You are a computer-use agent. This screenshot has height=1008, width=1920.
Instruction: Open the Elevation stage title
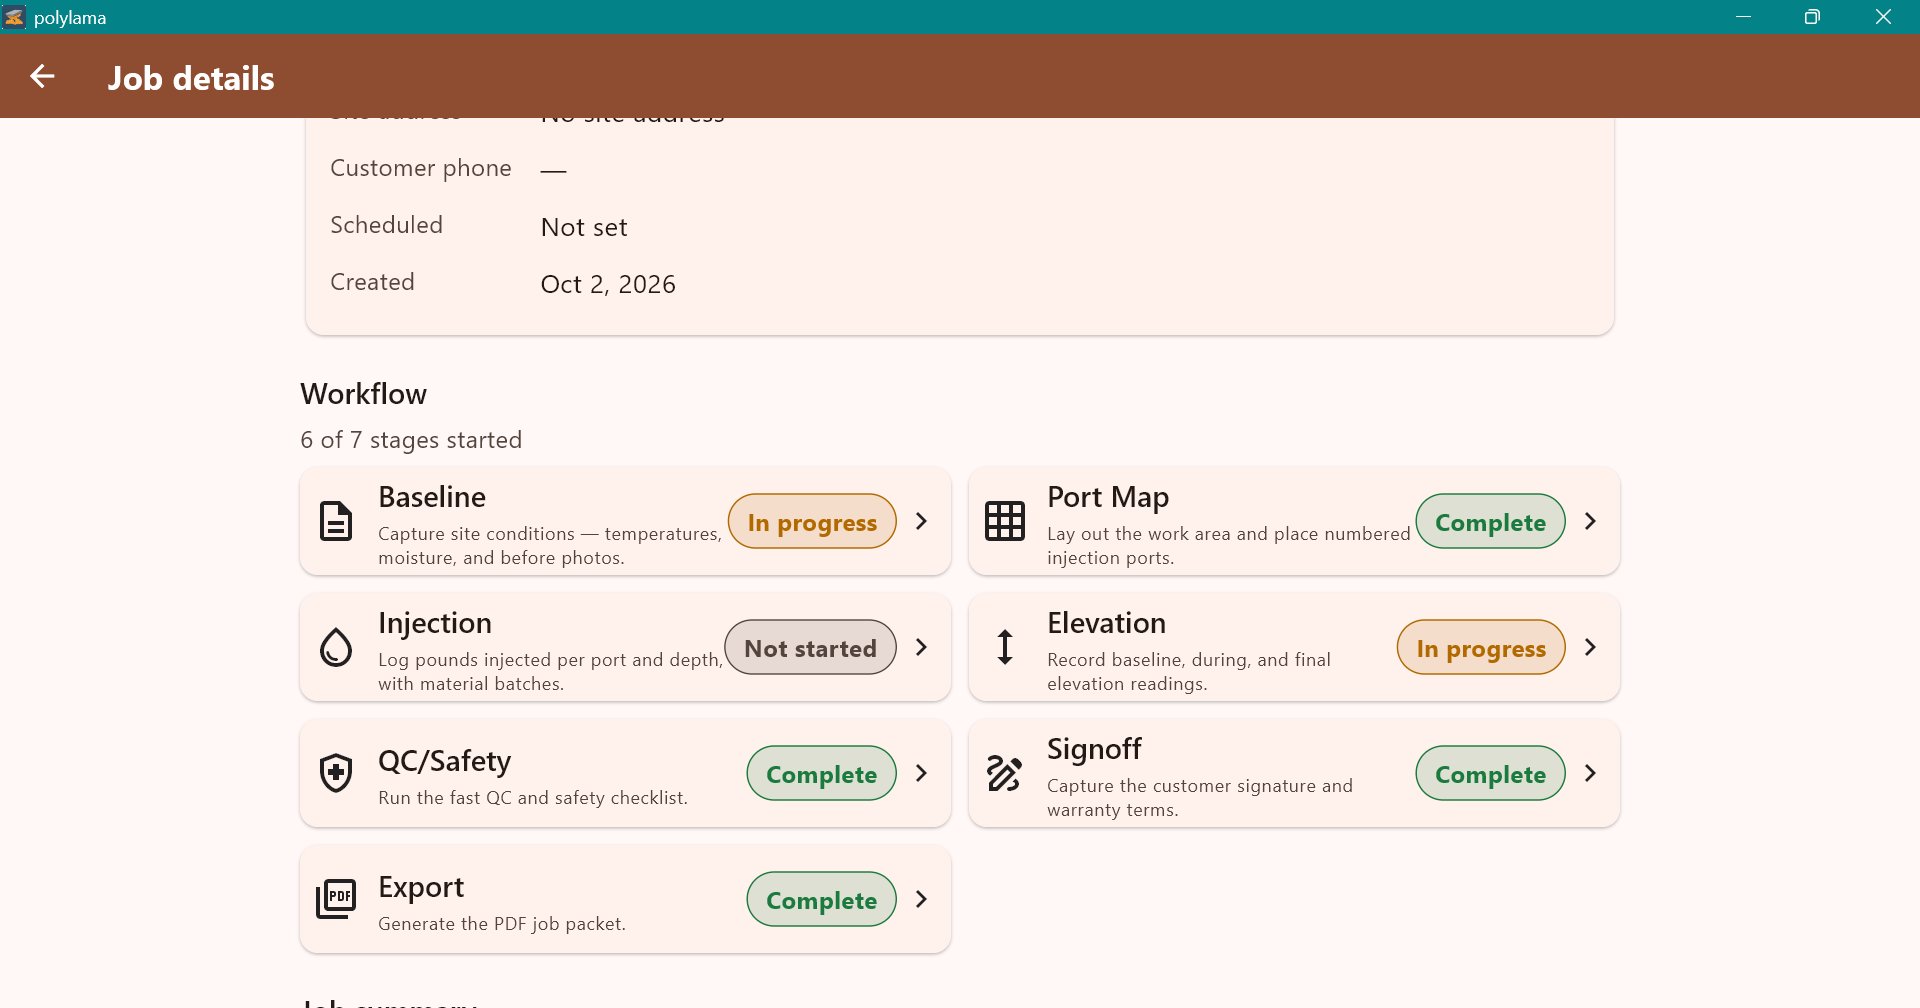tap(1106, 623)
